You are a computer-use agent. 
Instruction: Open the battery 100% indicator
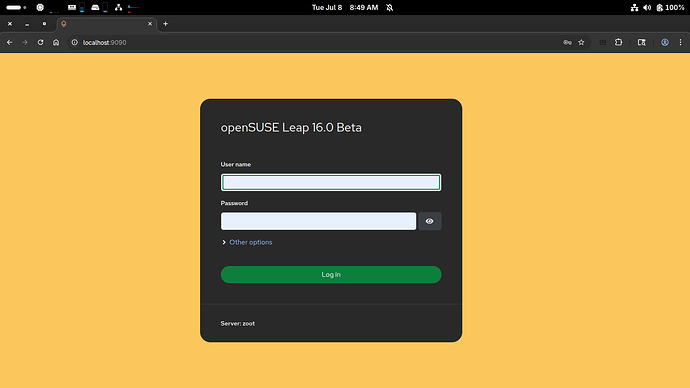click(670, 7)
